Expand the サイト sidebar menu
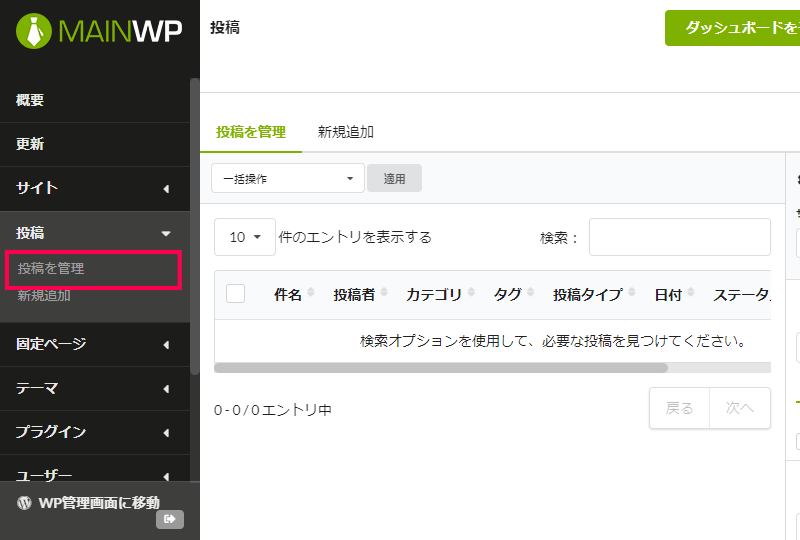This screenshot has width=800, height=540. tap(95, 188)
